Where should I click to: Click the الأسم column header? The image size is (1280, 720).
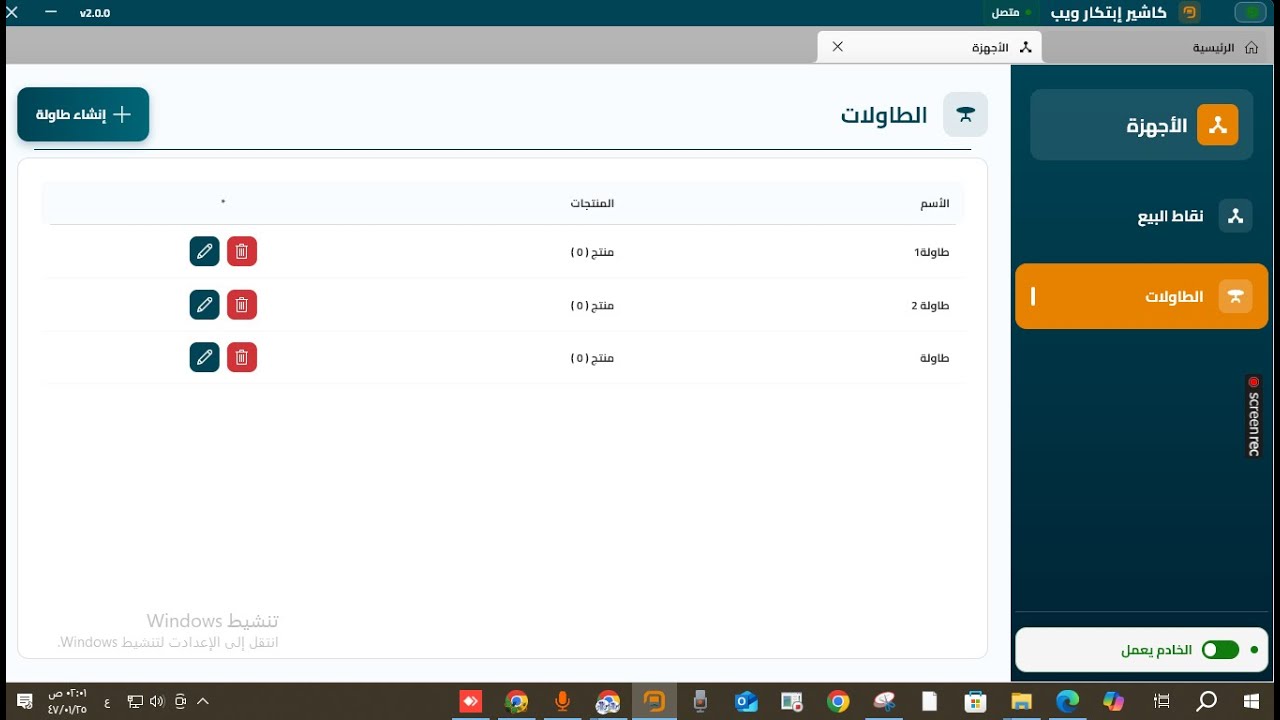coord(935,203)
